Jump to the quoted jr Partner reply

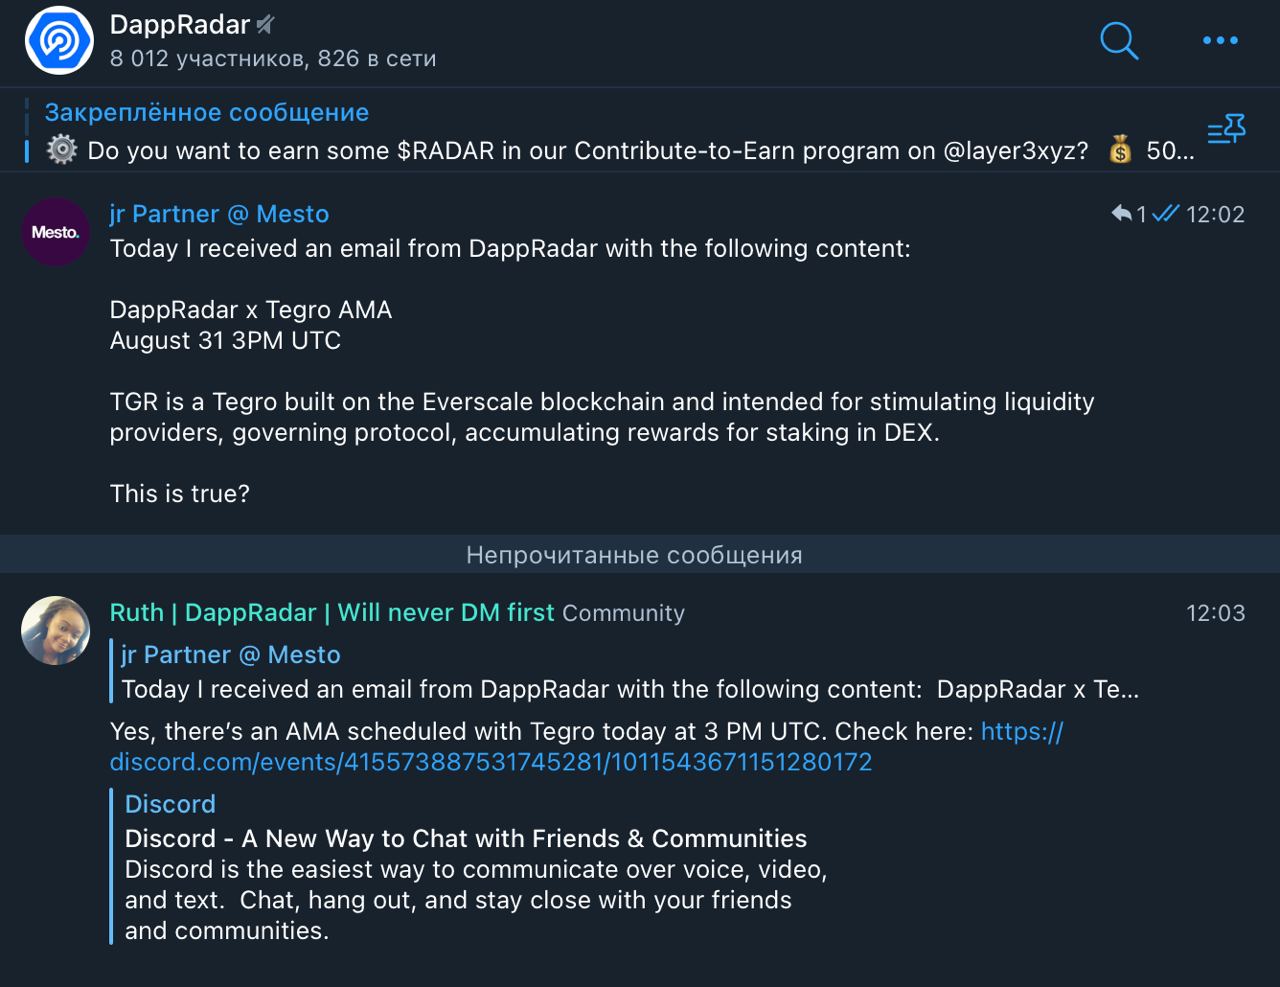pos(628,673)
